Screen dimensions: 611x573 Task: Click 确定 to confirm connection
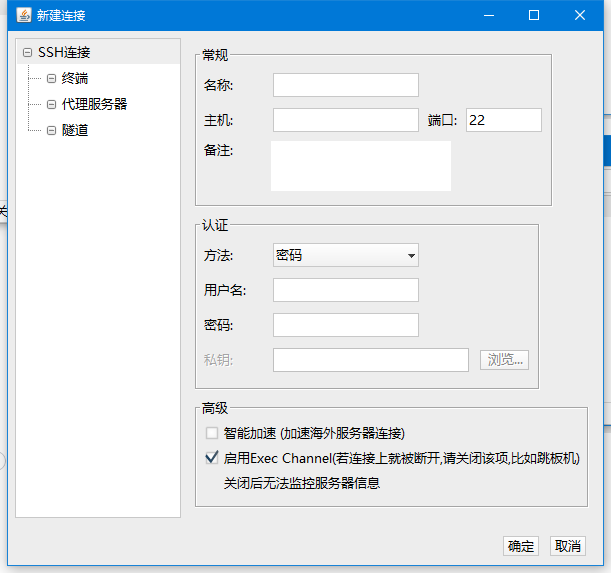coord(521,546)
